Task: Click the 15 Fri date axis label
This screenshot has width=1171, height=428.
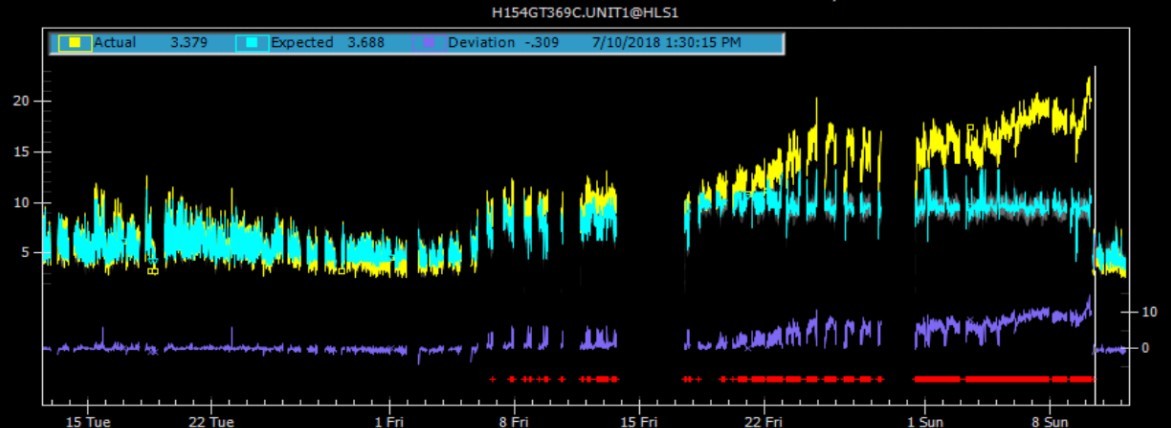Action: [x=640, y=421]
